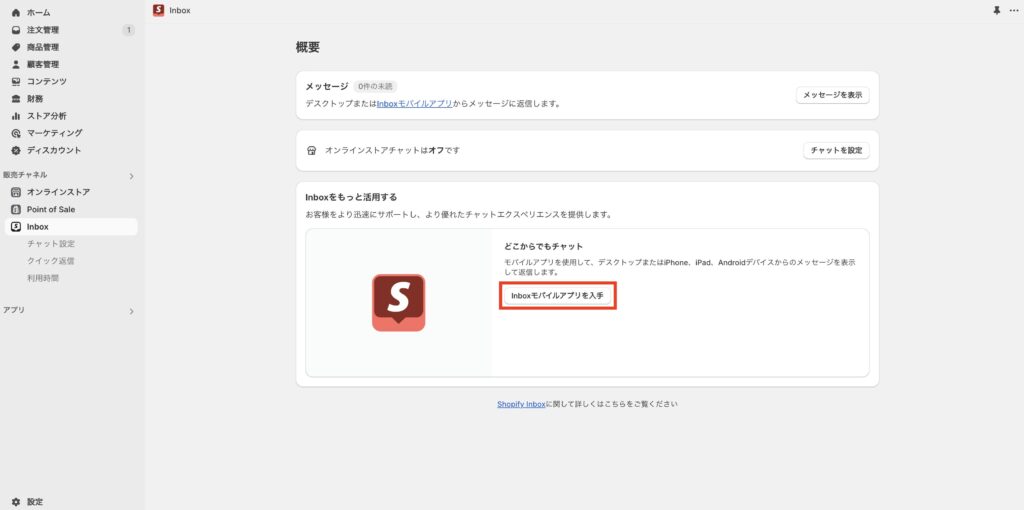Click the Inboxをもっと活用する heading
1024x510 pixels.
(x=351, y=197)
